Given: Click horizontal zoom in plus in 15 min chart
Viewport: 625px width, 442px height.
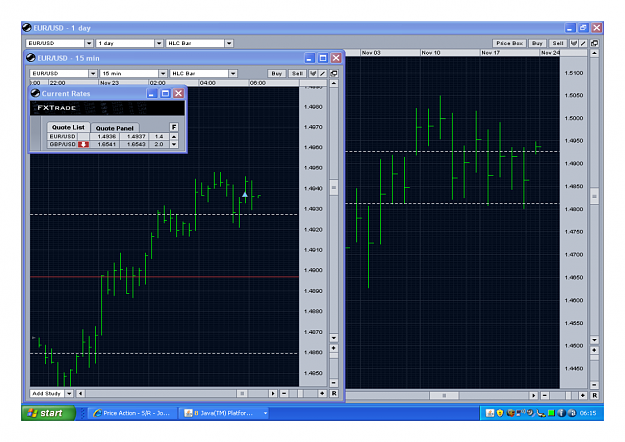Looking at the screenshot, I should [322, 393].
